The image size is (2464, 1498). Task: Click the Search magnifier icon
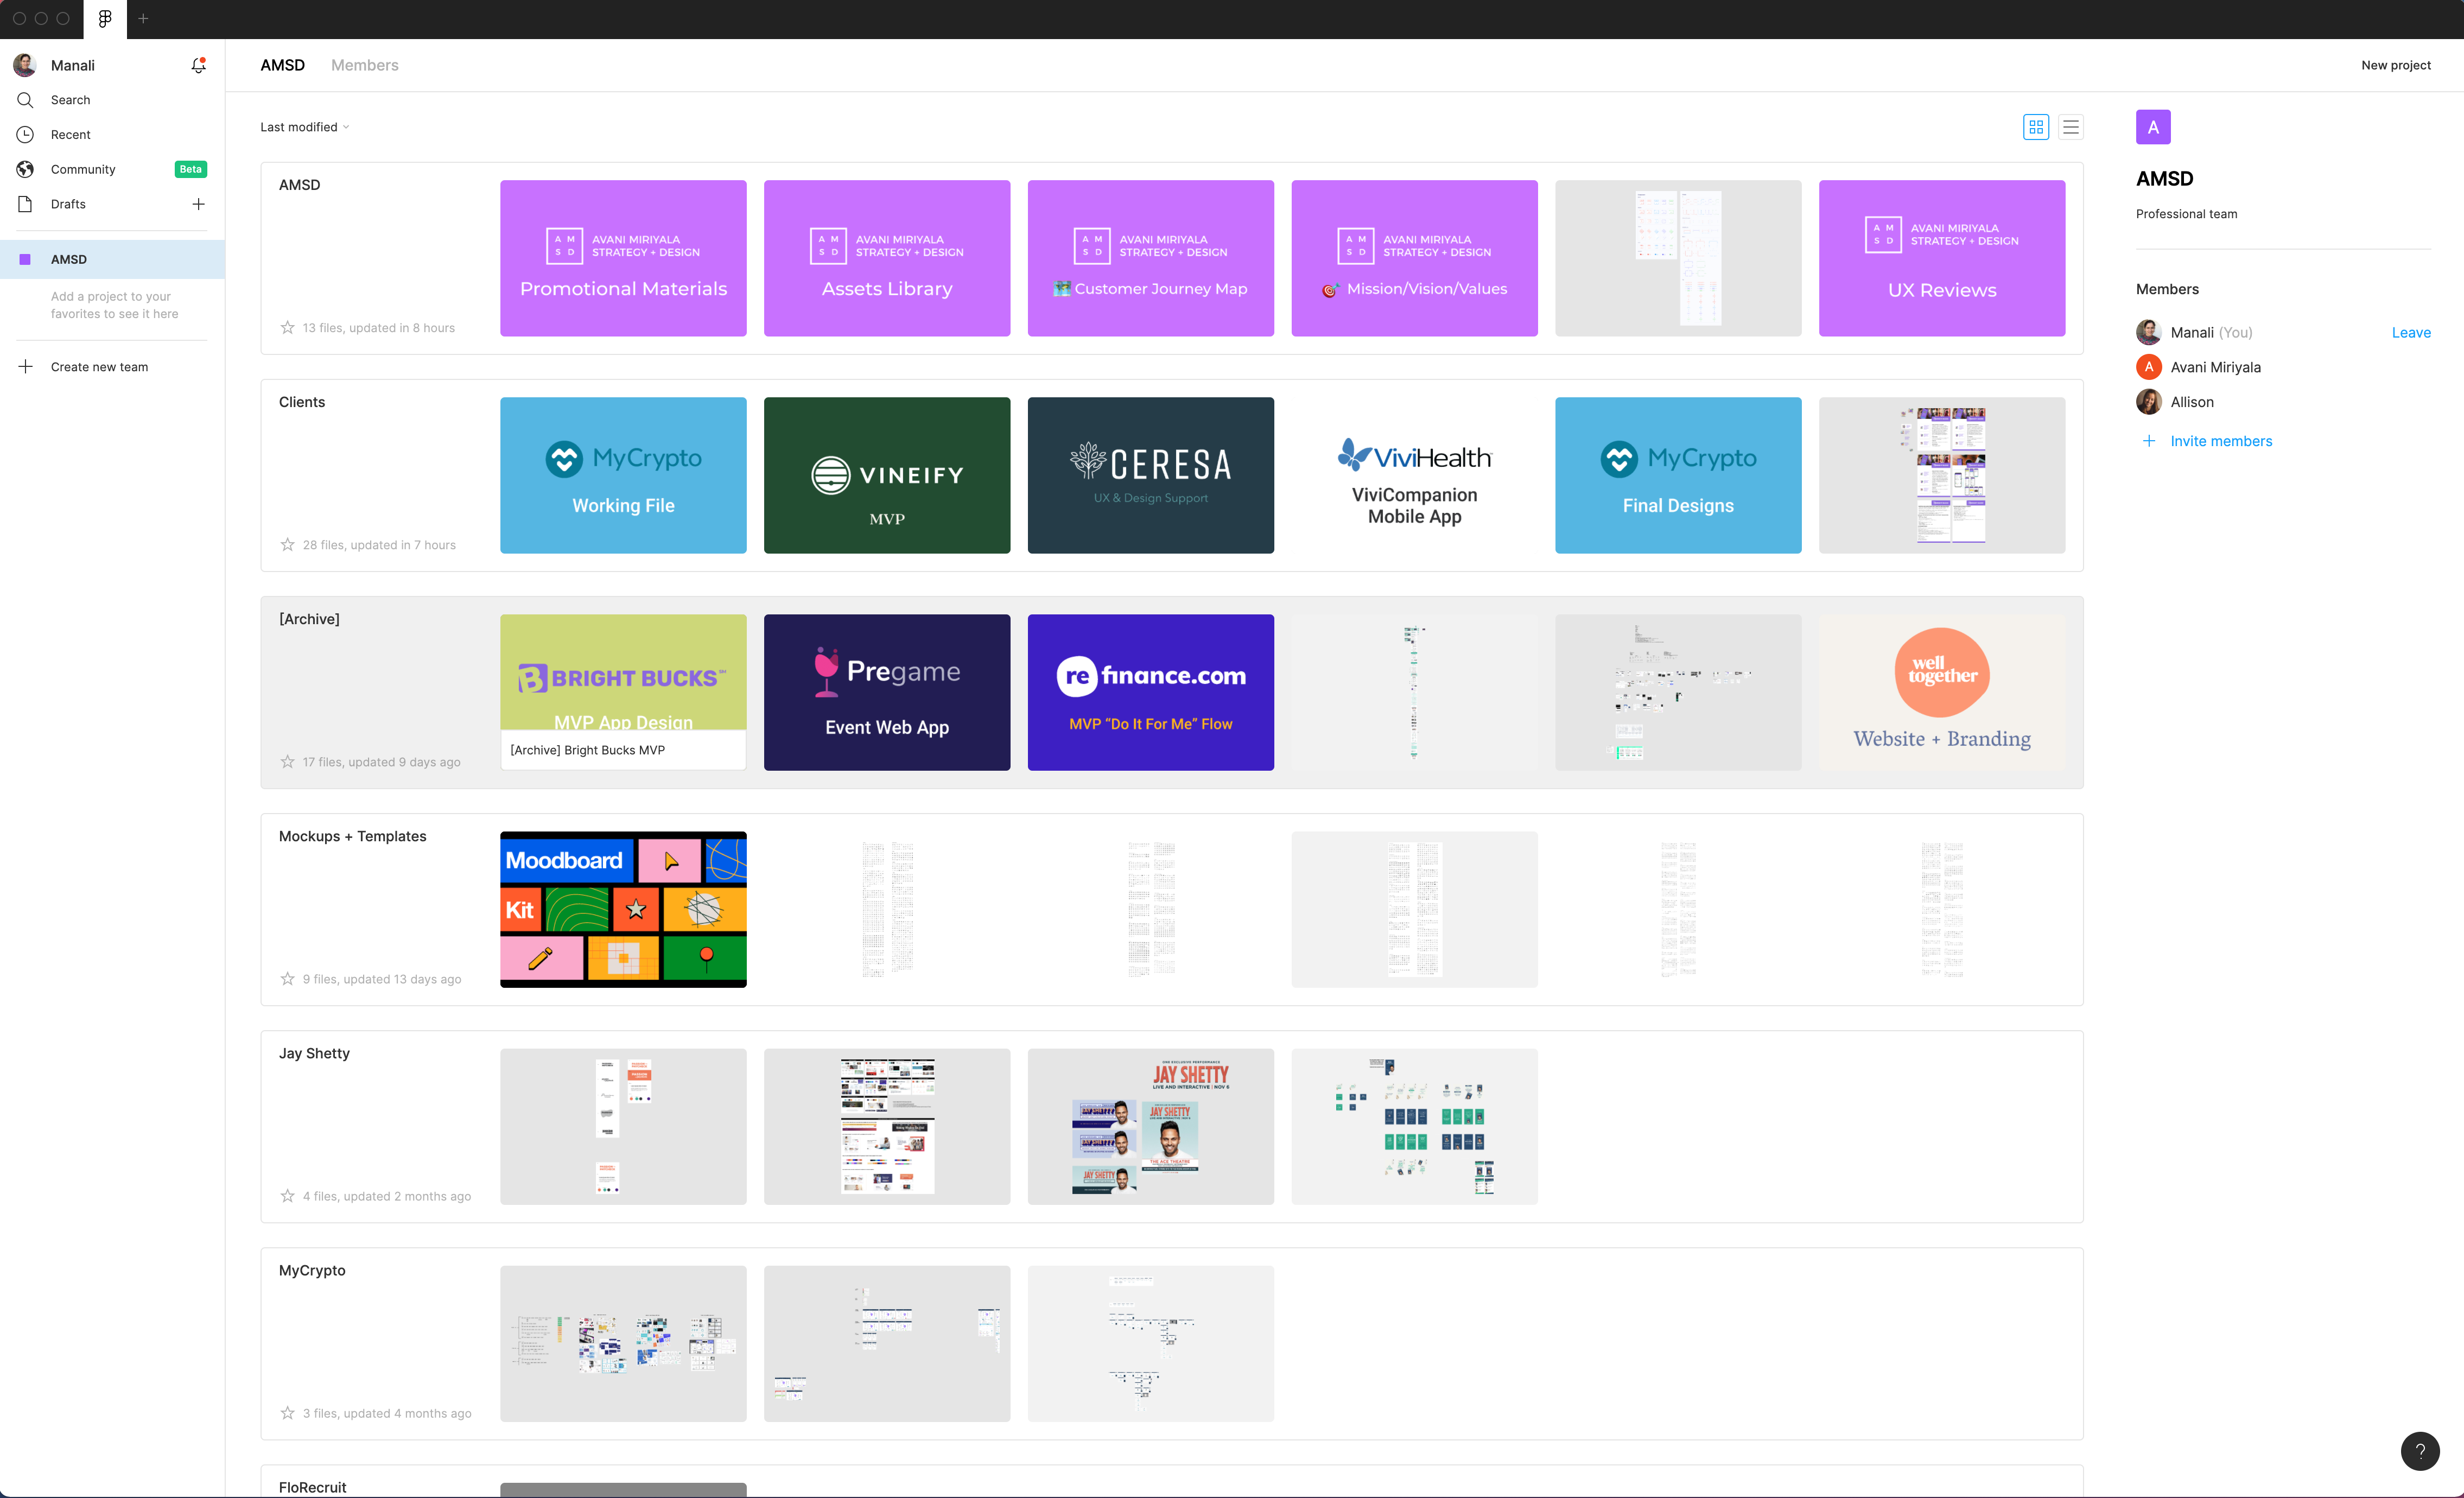pos(26,100)
